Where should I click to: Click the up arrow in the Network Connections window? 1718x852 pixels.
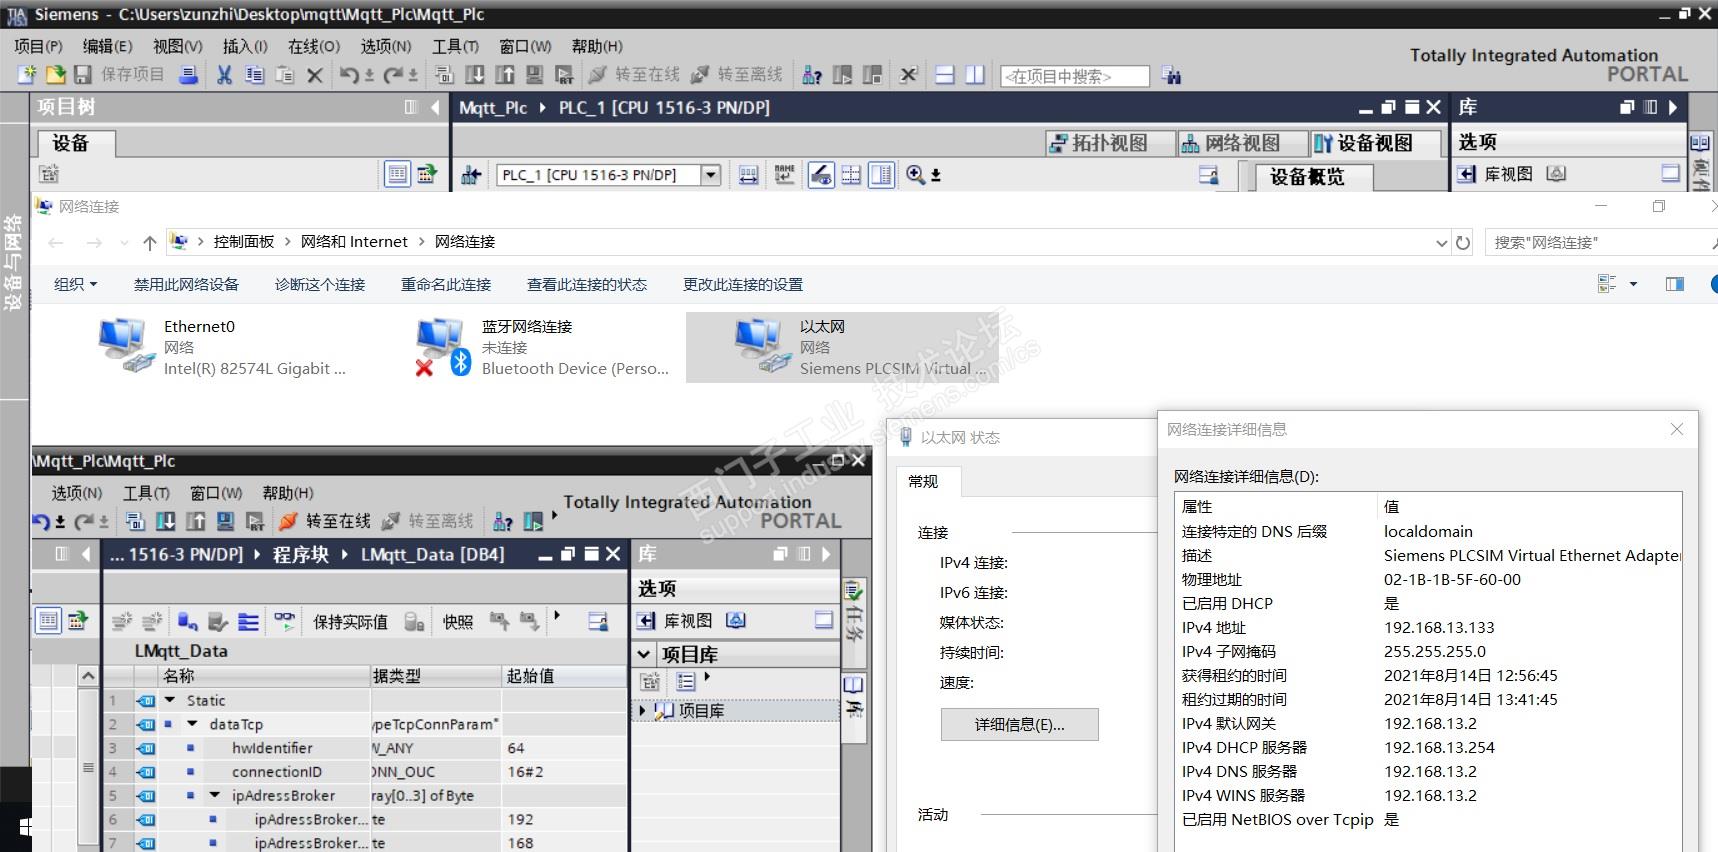click(150, 242)
